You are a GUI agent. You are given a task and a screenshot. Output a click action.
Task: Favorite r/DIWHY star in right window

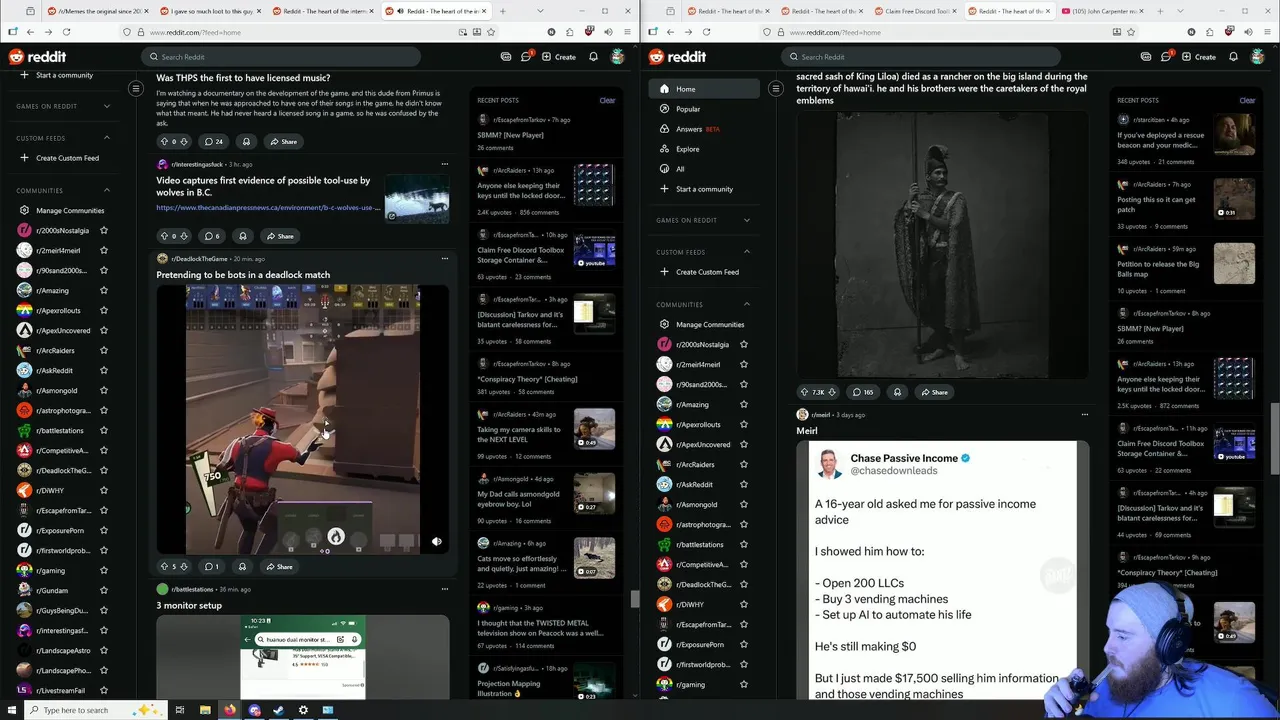coord(743,604)
